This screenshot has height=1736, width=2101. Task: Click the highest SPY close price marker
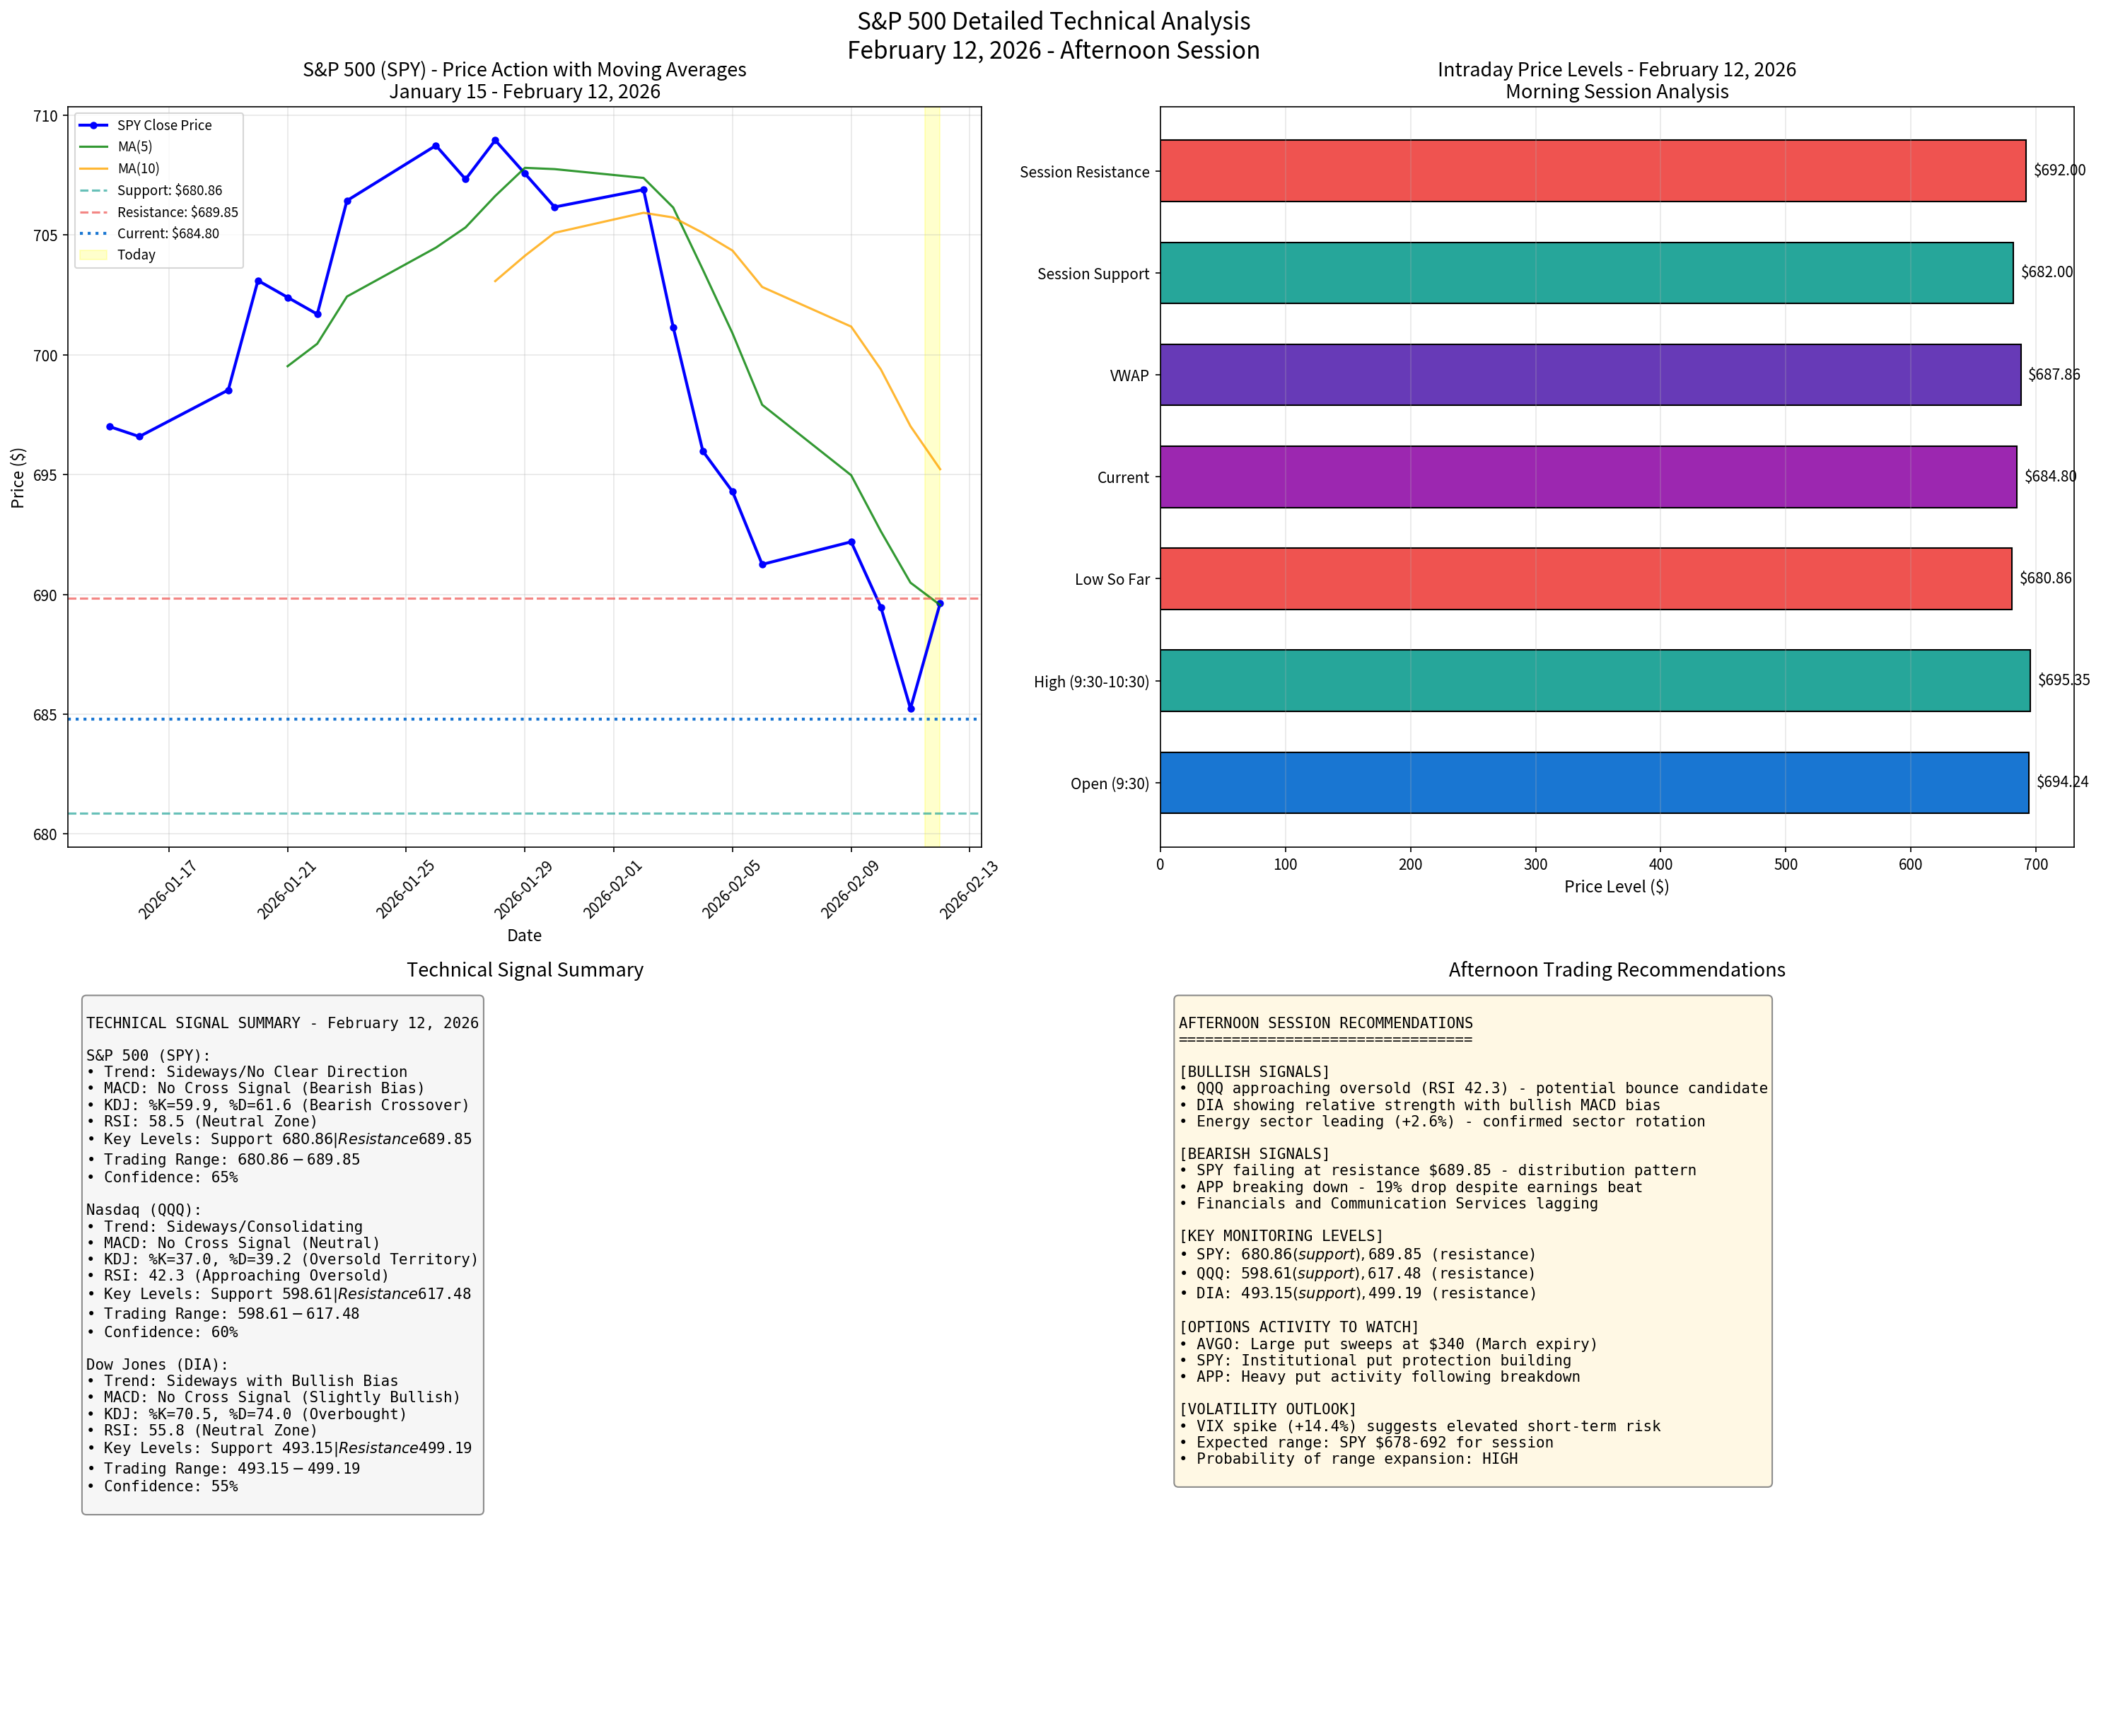[495, 141]
